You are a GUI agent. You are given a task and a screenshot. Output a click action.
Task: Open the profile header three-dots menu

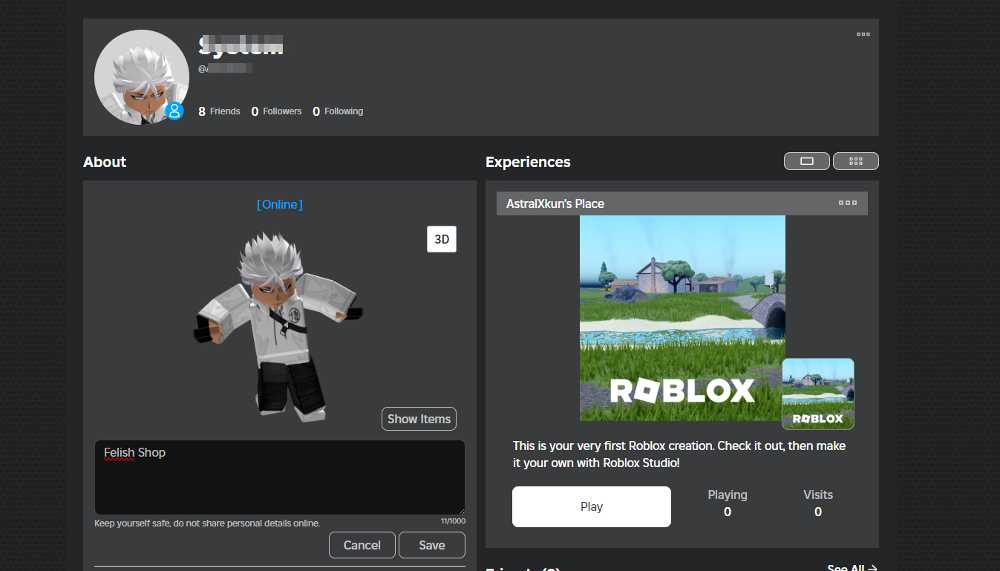862,34
